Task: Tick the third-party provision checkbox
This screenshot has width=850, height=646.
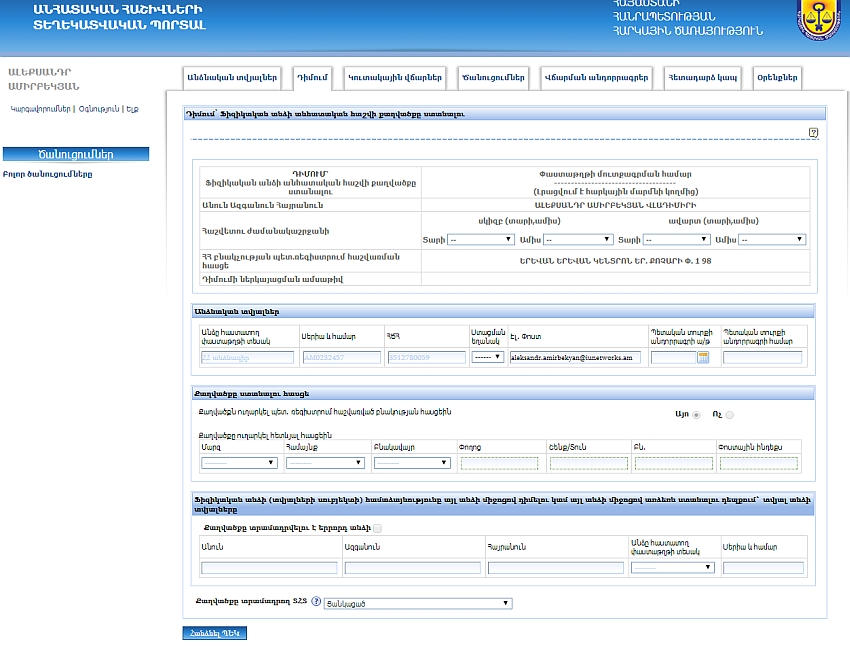Action: (x=377, y=528)
